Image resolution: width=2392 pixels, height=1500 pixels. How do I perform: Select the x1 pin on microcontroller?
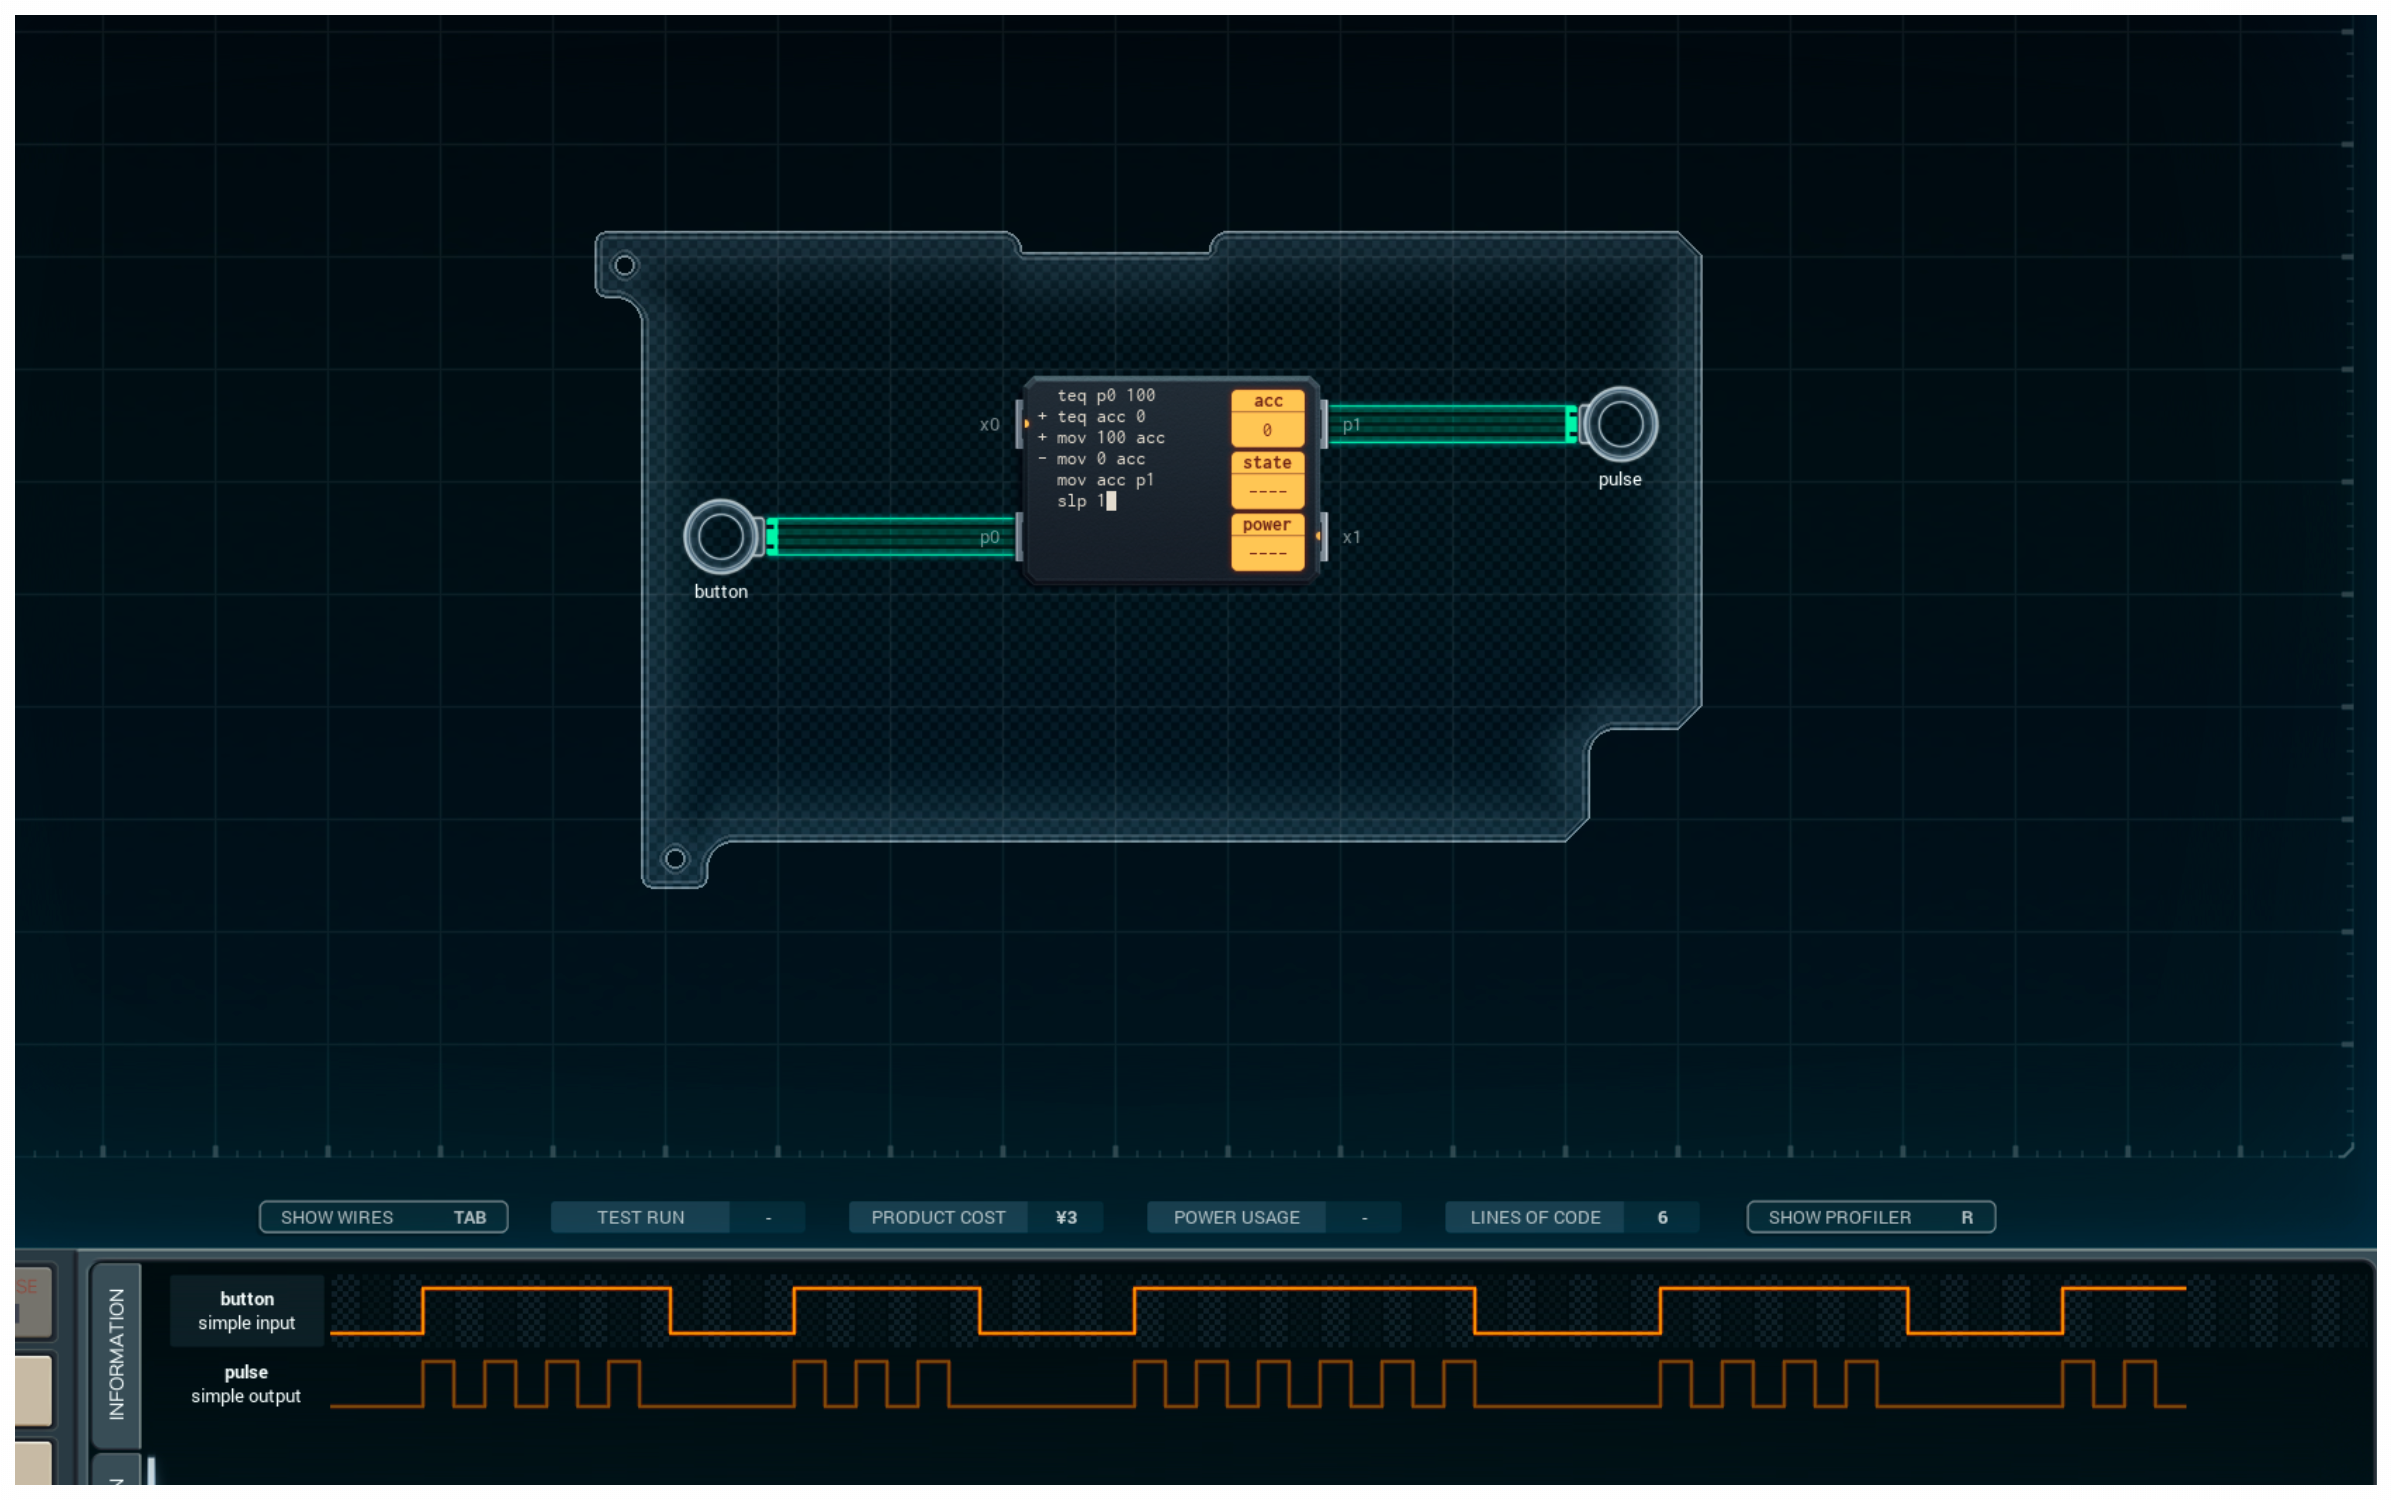click(x=1323, y=537)
